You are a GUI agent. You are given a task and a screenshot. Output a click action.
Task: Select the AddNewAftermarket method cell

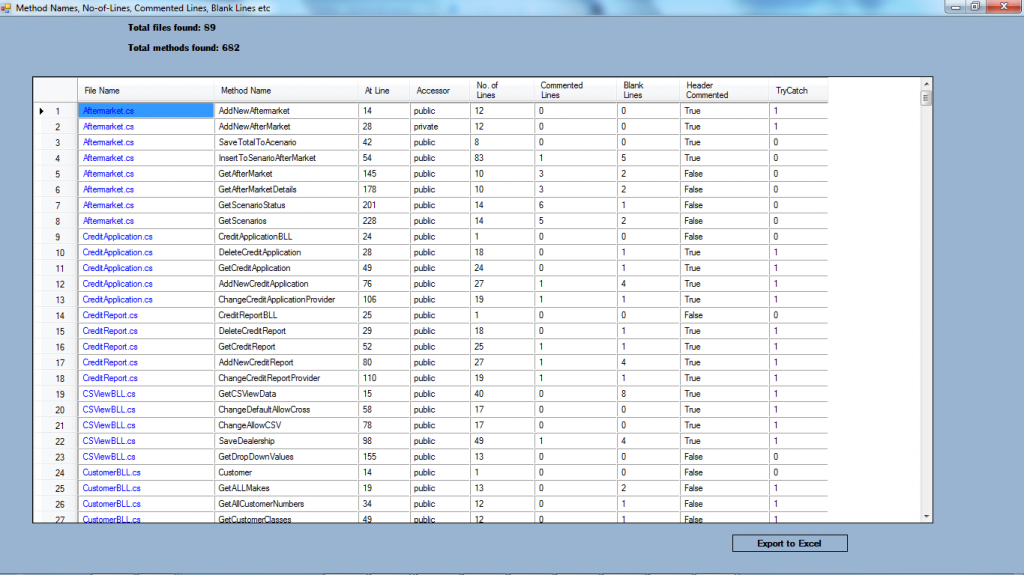[286, 111]
